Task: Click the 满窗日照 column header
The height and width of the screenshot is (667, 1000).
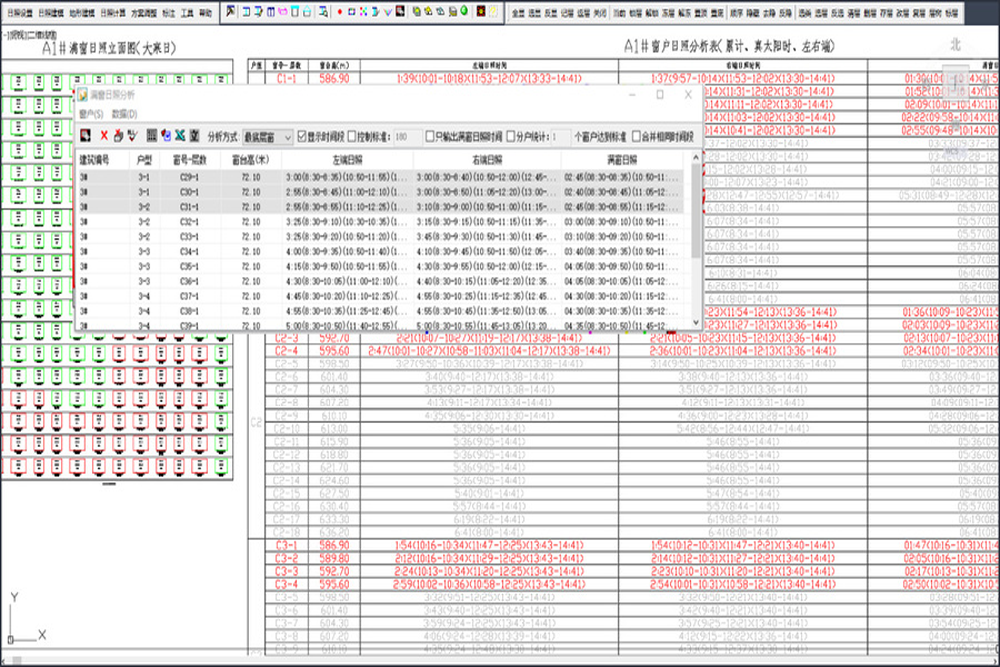Action: (x=622, y=160)
